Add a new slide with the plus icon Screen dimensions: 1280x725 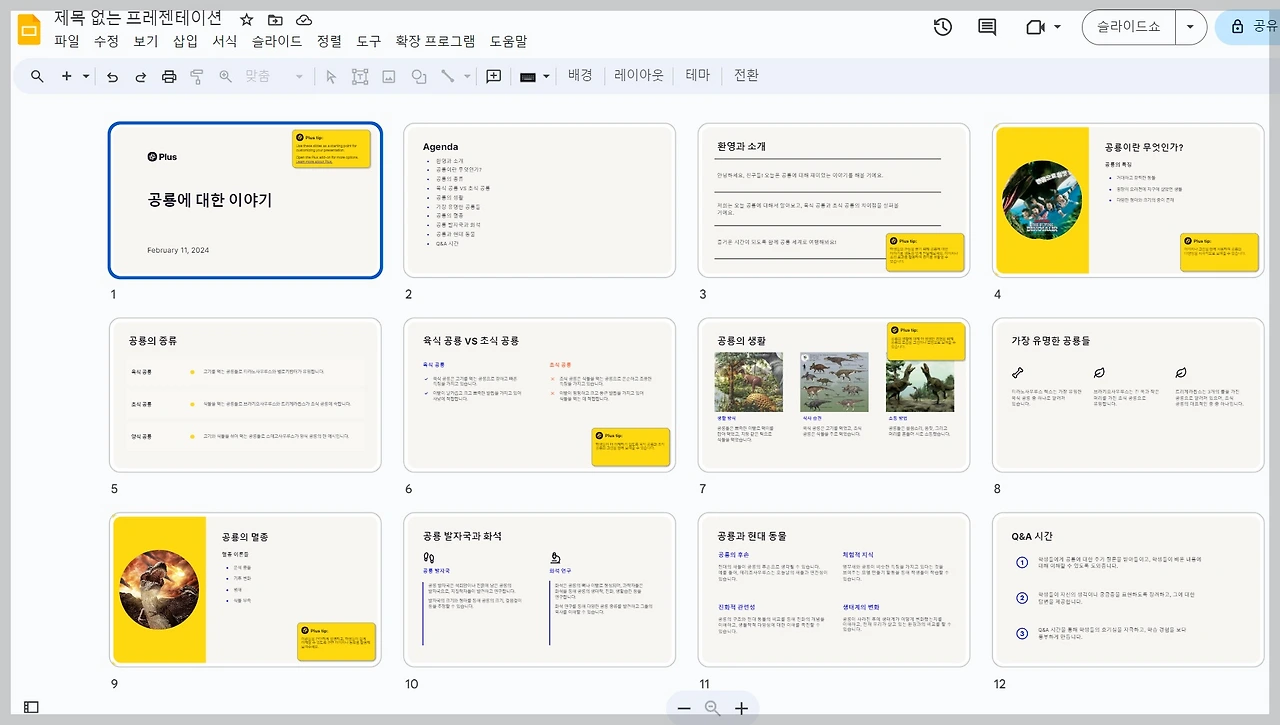(67, 76)
